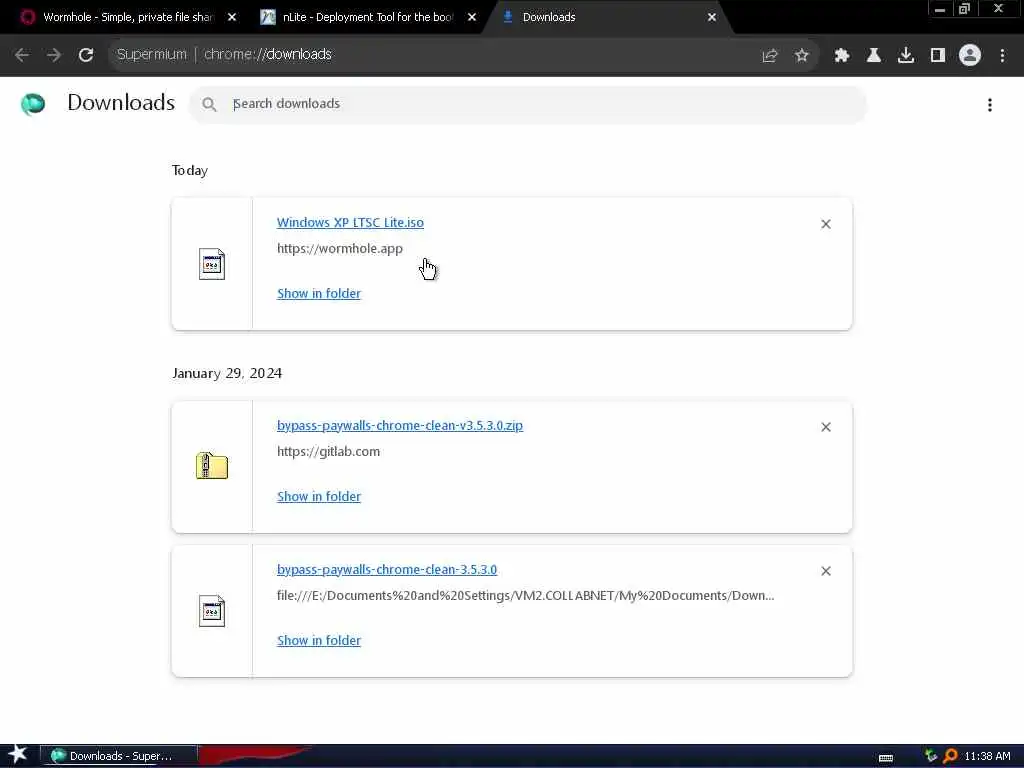1024x768 pixels.
Task: Click the green tray icon beside the orange magnifier
Action: pos(932,756)
